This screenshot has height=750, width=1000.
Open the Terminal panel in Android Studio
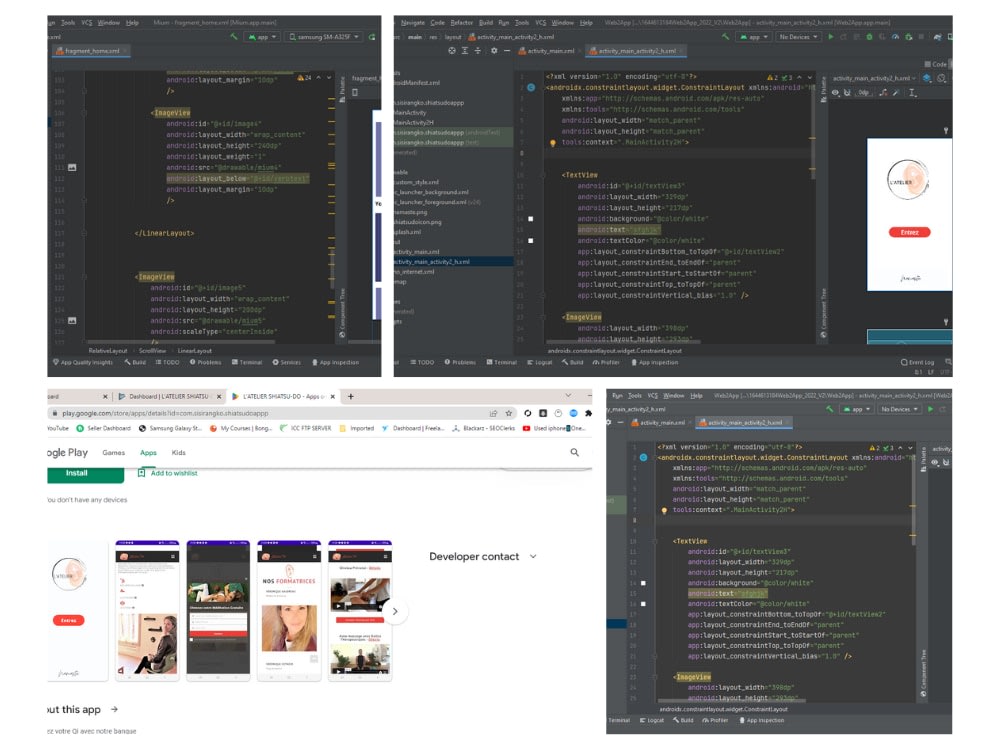pyautogui.click(x=500, y=362)
